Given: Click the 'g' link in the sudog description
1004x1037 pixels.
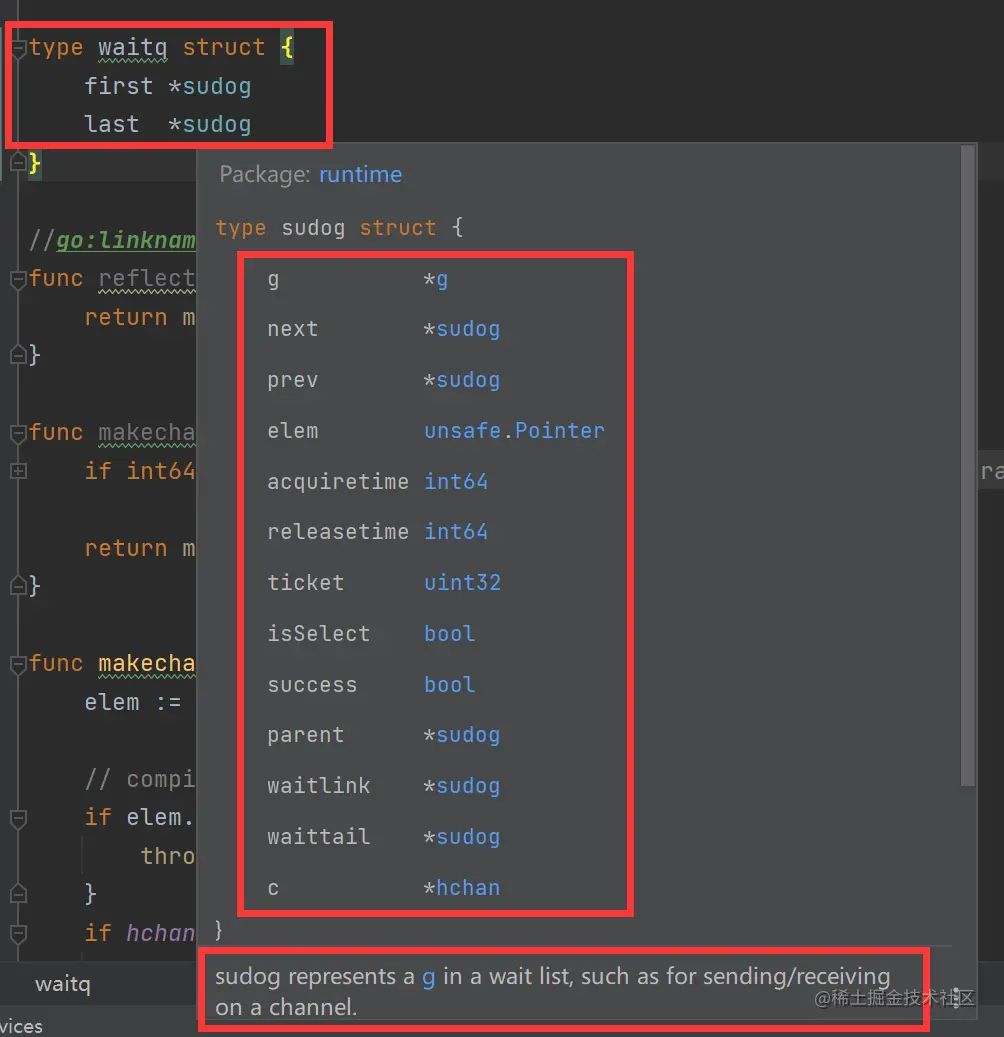Looking at the screenshot, I should [429, 977].
